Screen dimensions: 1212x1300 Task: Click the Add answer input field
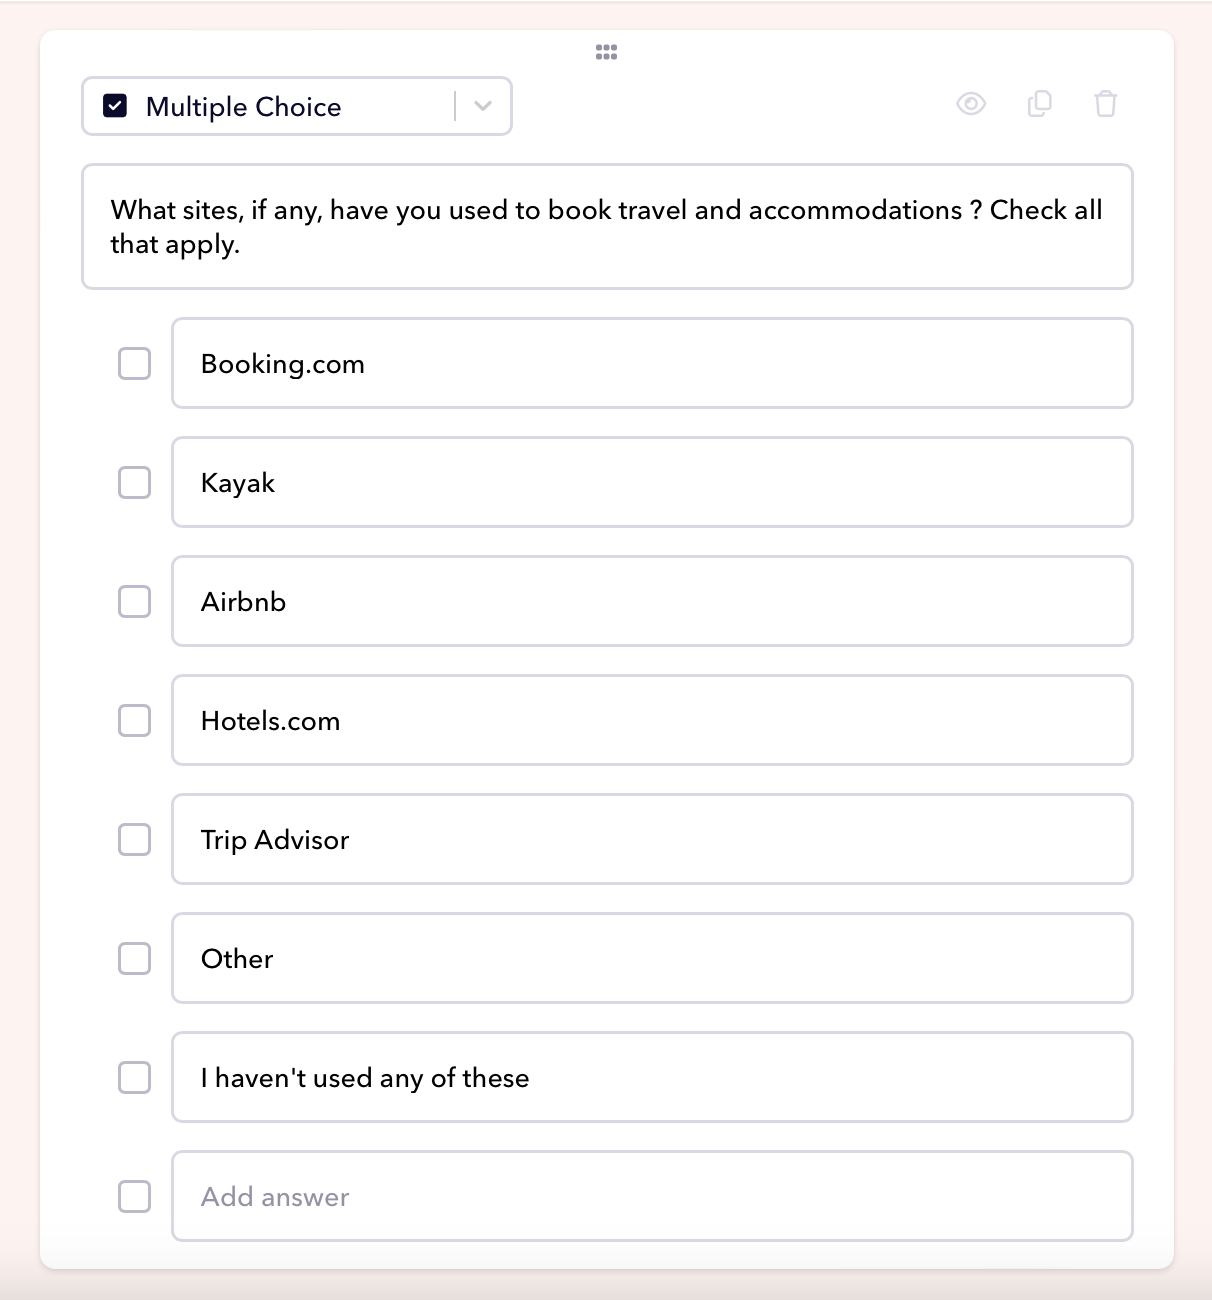coord(652,1197)
